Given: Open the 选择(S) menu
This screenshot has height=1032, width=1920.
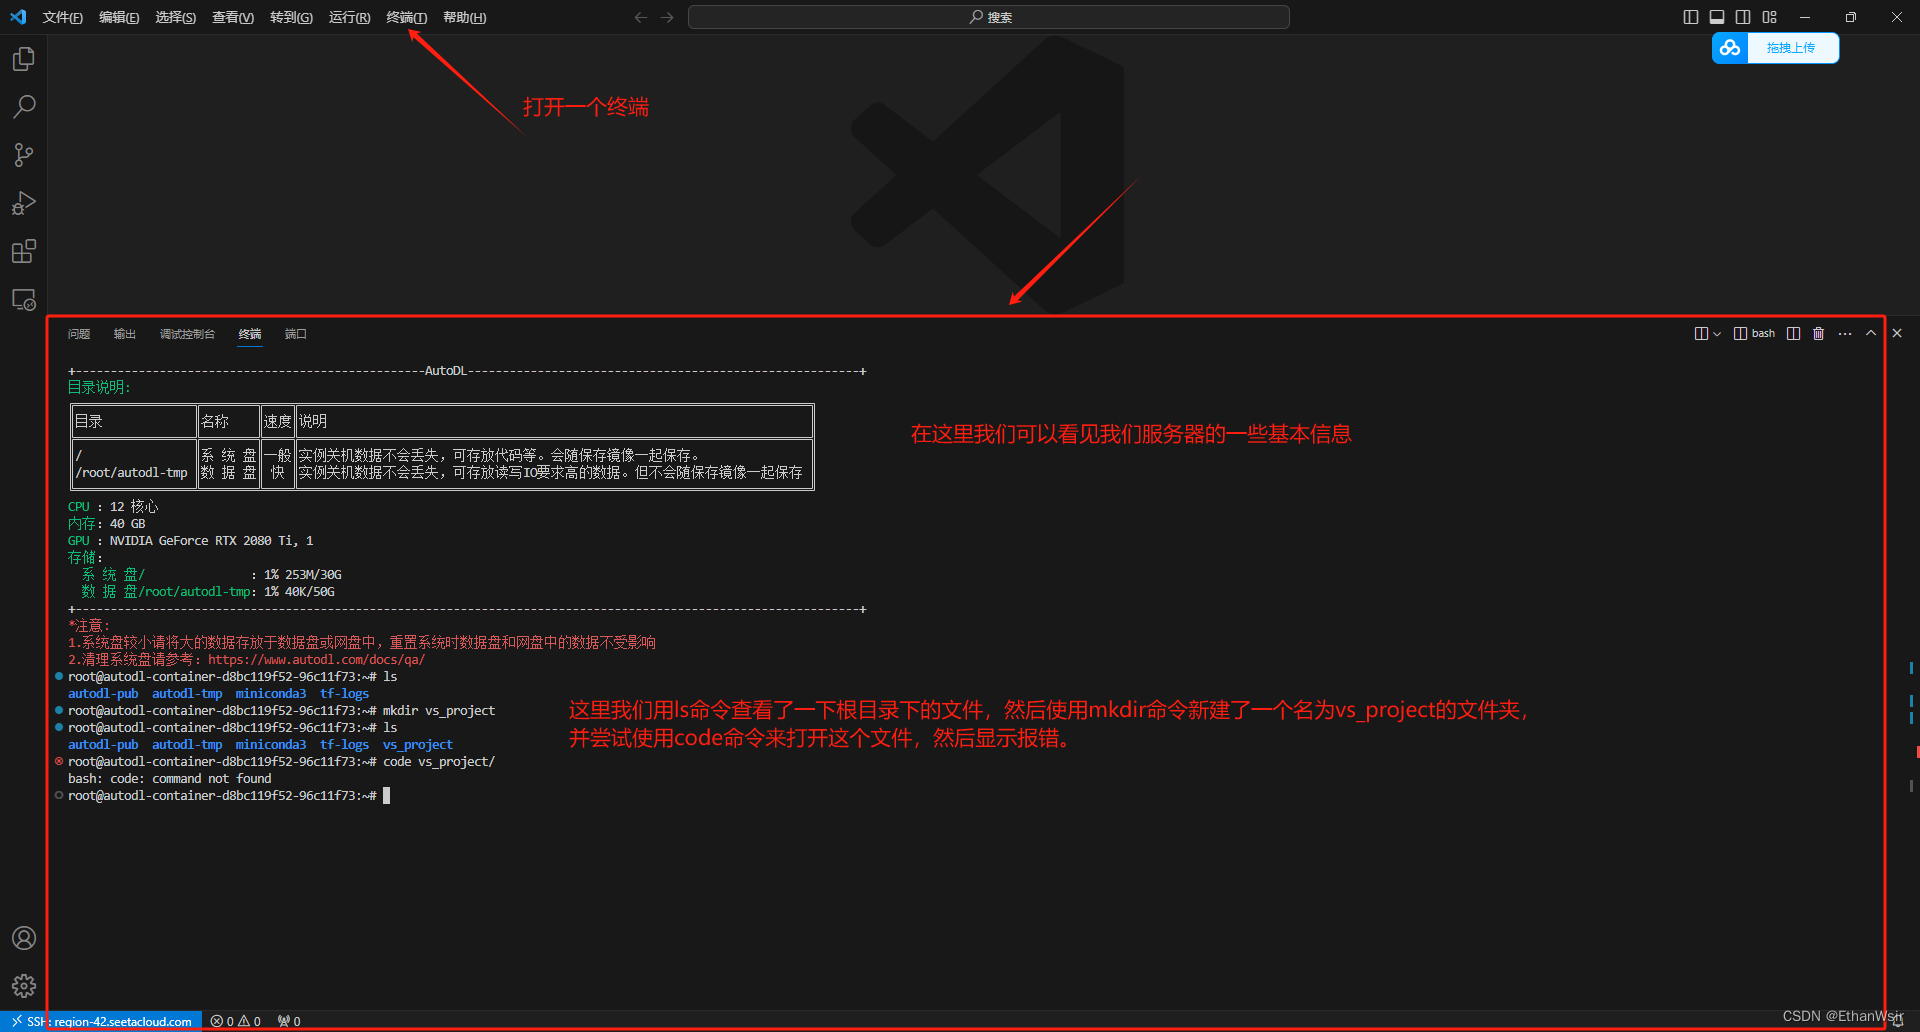Looking at the screenshot, I should tap(176, 17).
